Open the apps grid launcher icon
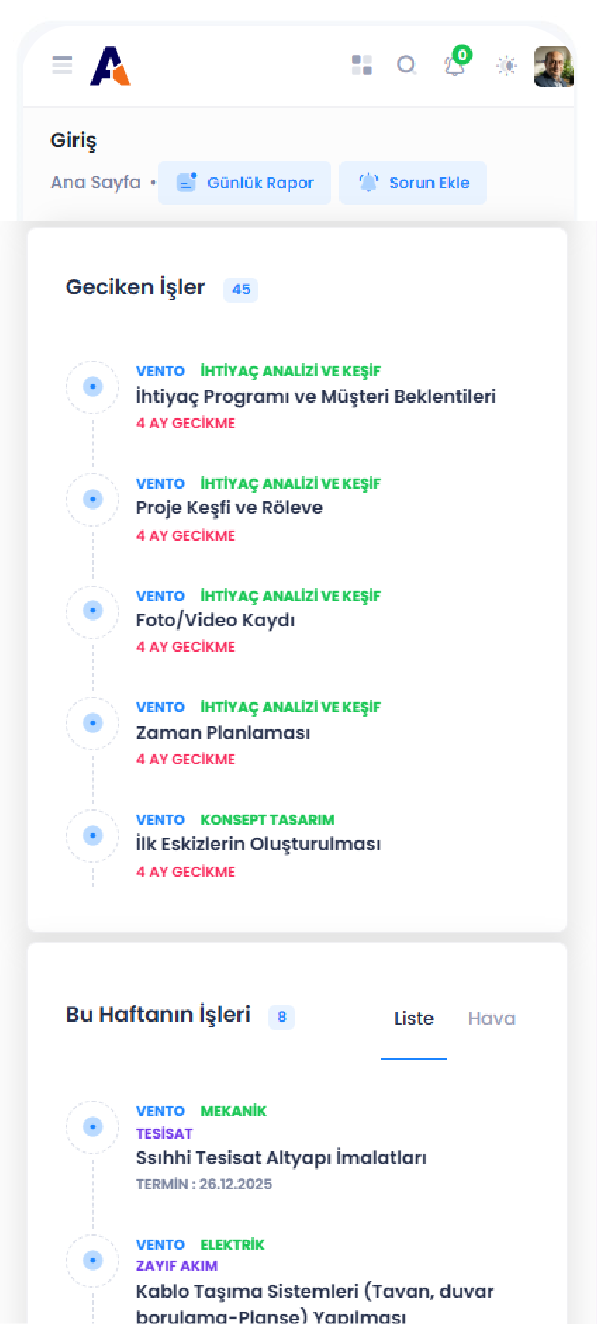 click(361, 64)
